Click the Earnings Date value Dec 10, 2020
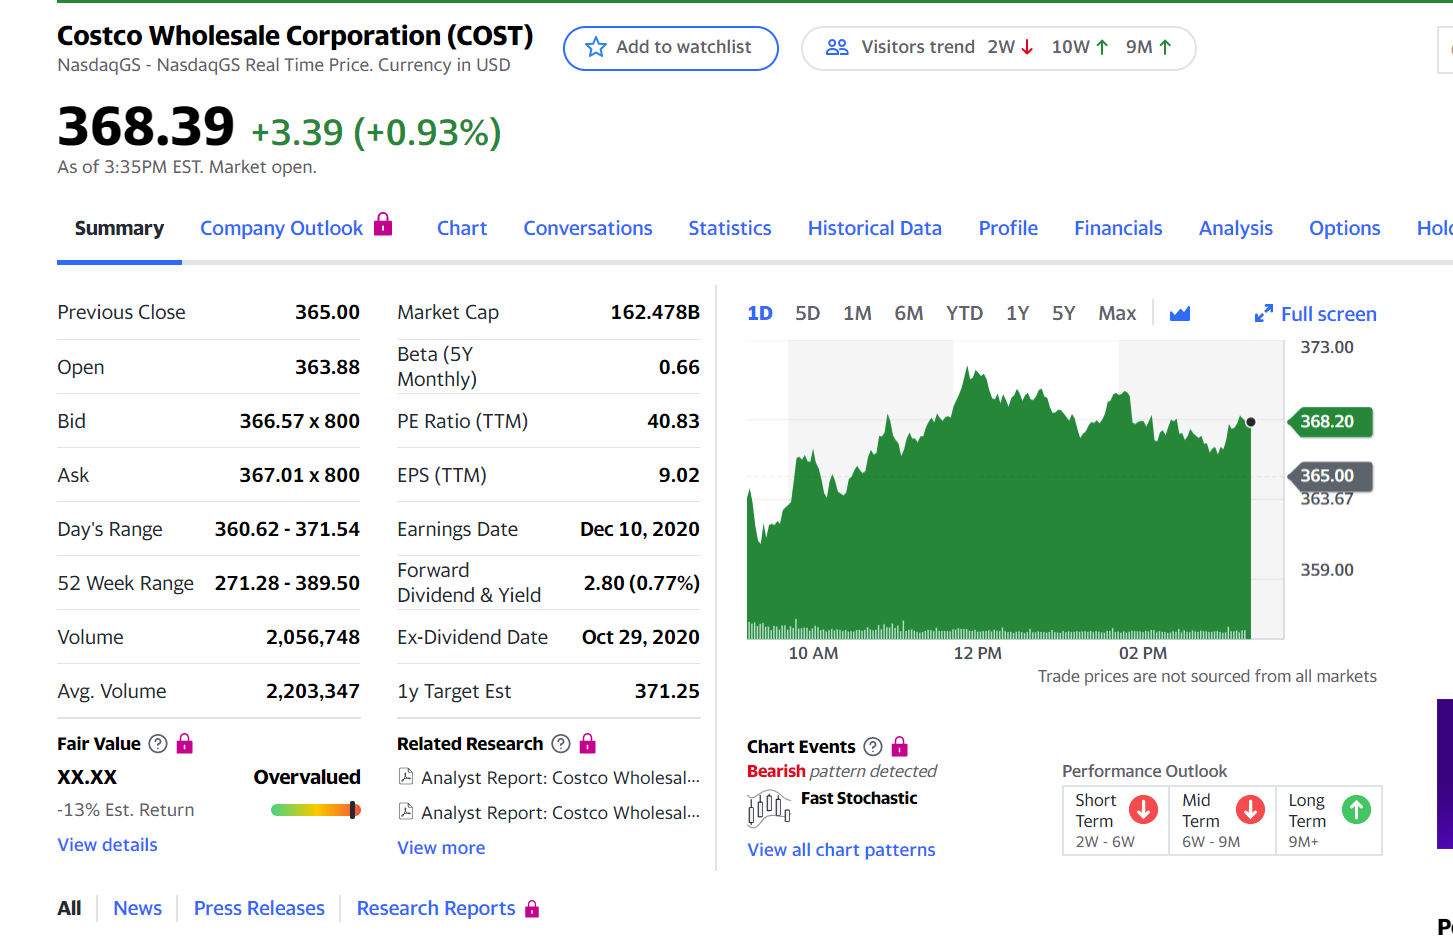This screenshot has height=938, width=1453. [x=640, y=529]
